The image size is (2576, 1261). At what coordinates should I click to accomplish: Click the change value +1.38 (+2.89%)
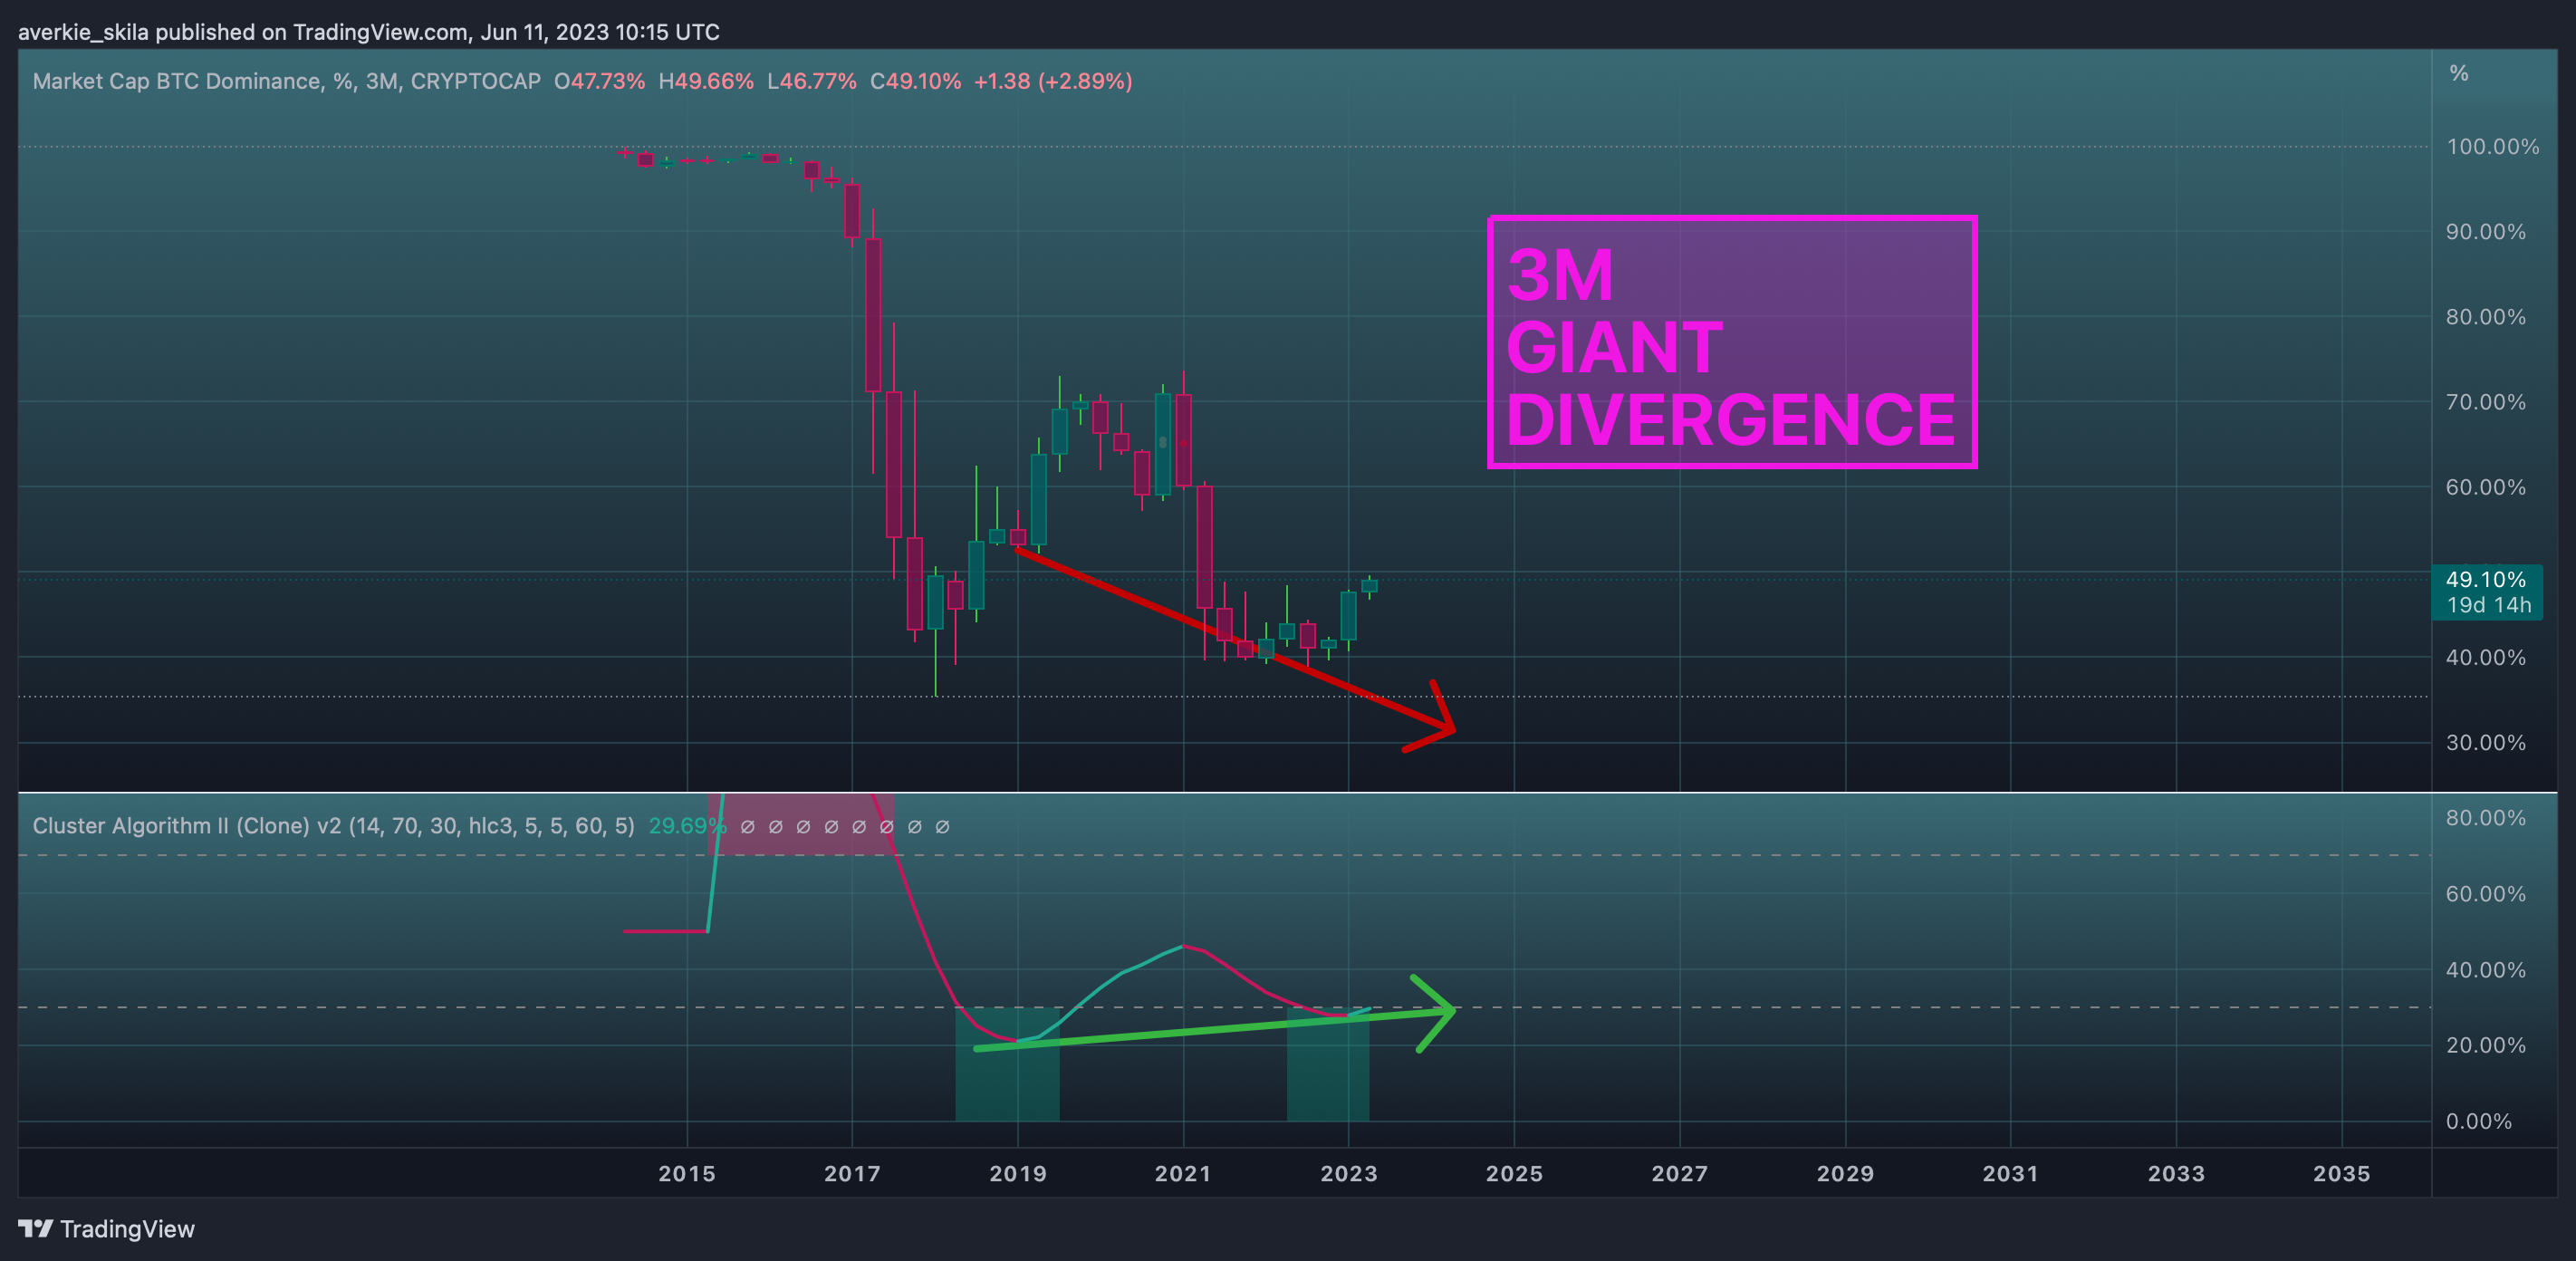click(1053, 81)
